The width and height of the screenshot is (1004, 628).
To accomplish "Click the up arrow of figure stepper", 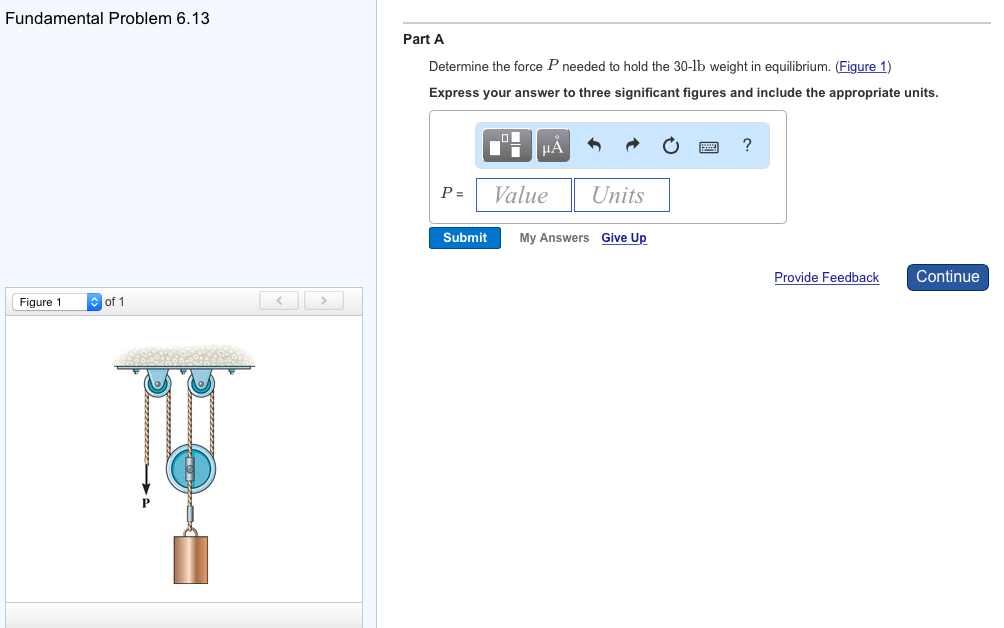I will (x=93, y=297).
